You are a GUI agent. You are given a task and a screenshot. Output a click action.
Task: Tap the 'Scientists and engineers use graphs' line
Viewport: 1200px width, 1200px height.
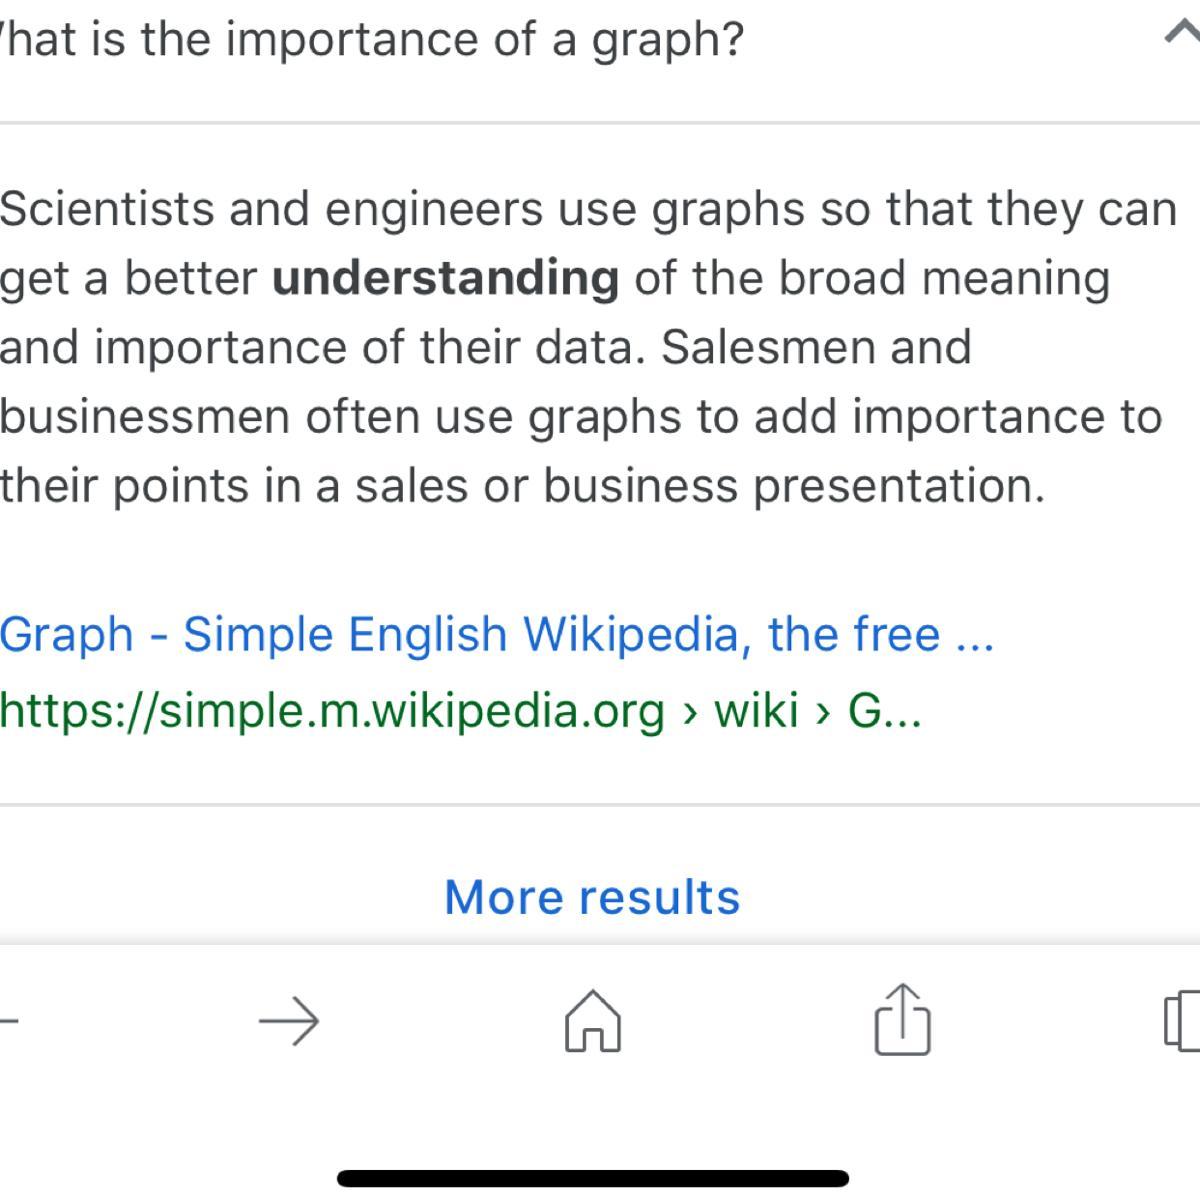point(588,209)
